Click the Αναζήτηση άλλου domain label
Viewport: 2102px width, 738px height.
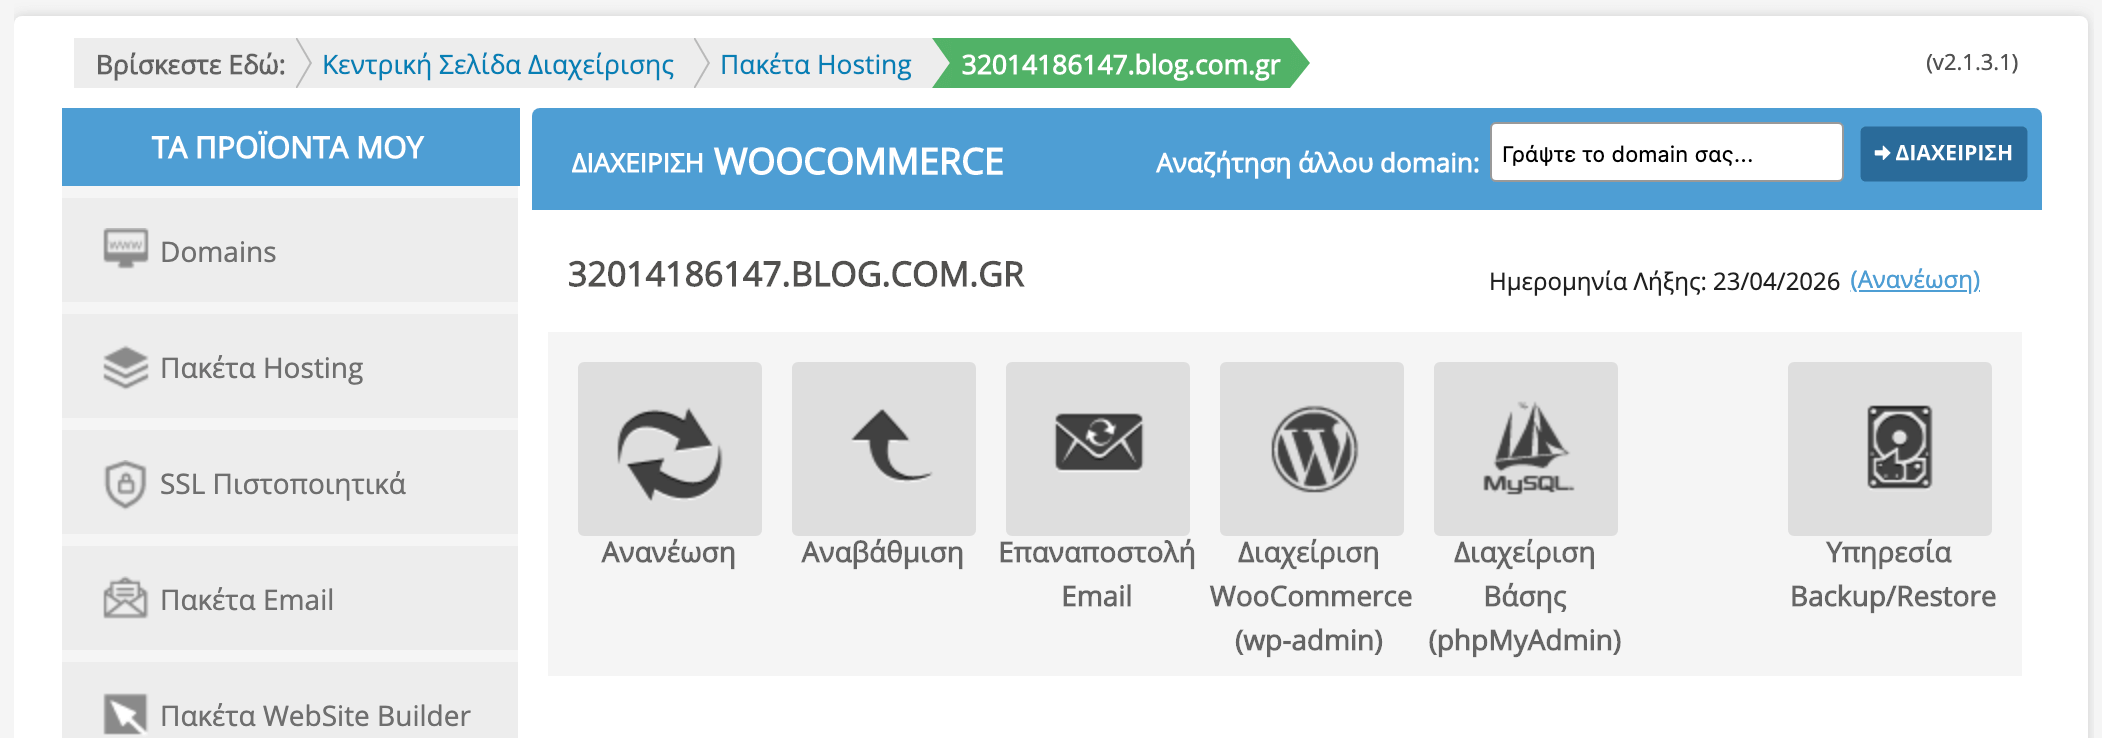(1317, 163)
